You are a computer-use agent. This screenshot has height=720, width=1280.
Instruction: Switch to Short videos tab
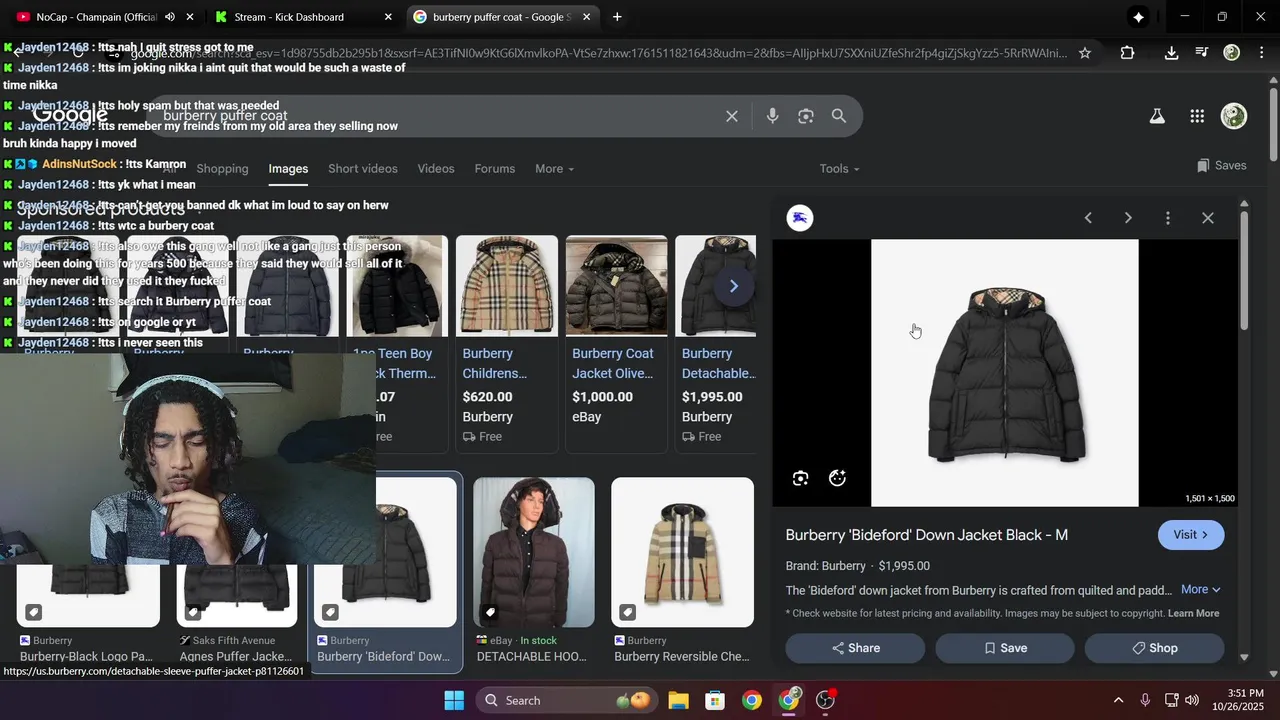coord(363,169)
